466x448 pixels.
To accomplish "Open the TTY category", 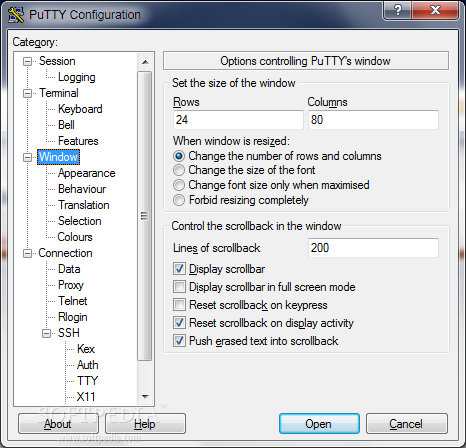I will pos(87,381).
